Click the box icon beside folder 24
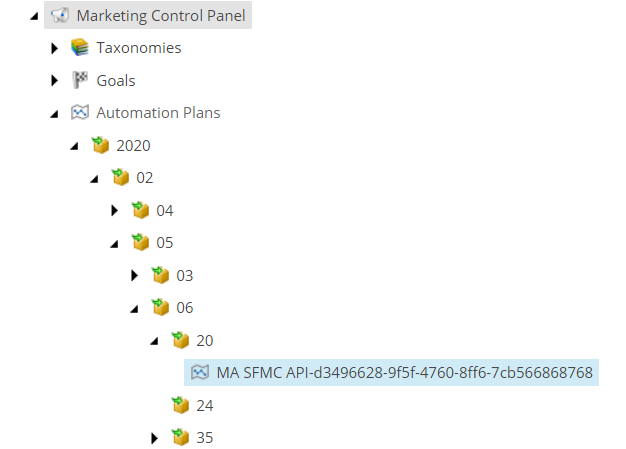626x449 pixels. (x=179, y=405)
